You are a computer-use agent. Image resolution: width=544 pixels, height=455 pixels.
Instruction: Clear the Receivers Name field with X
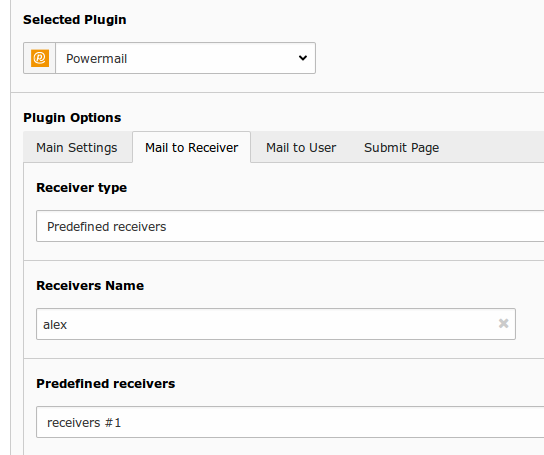tap(503, 323)
